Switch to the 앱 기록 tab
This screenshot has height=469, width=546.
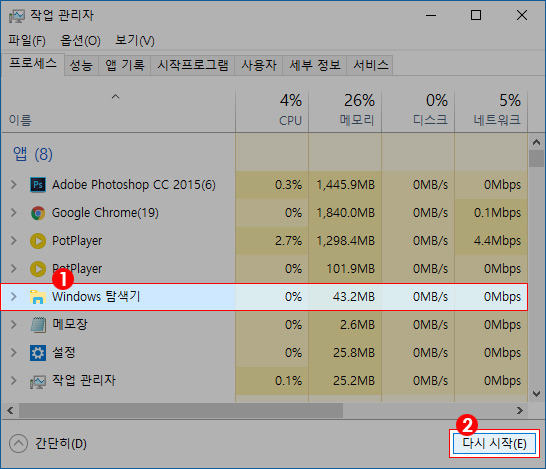pyautogui.click(x=124, y=65)
